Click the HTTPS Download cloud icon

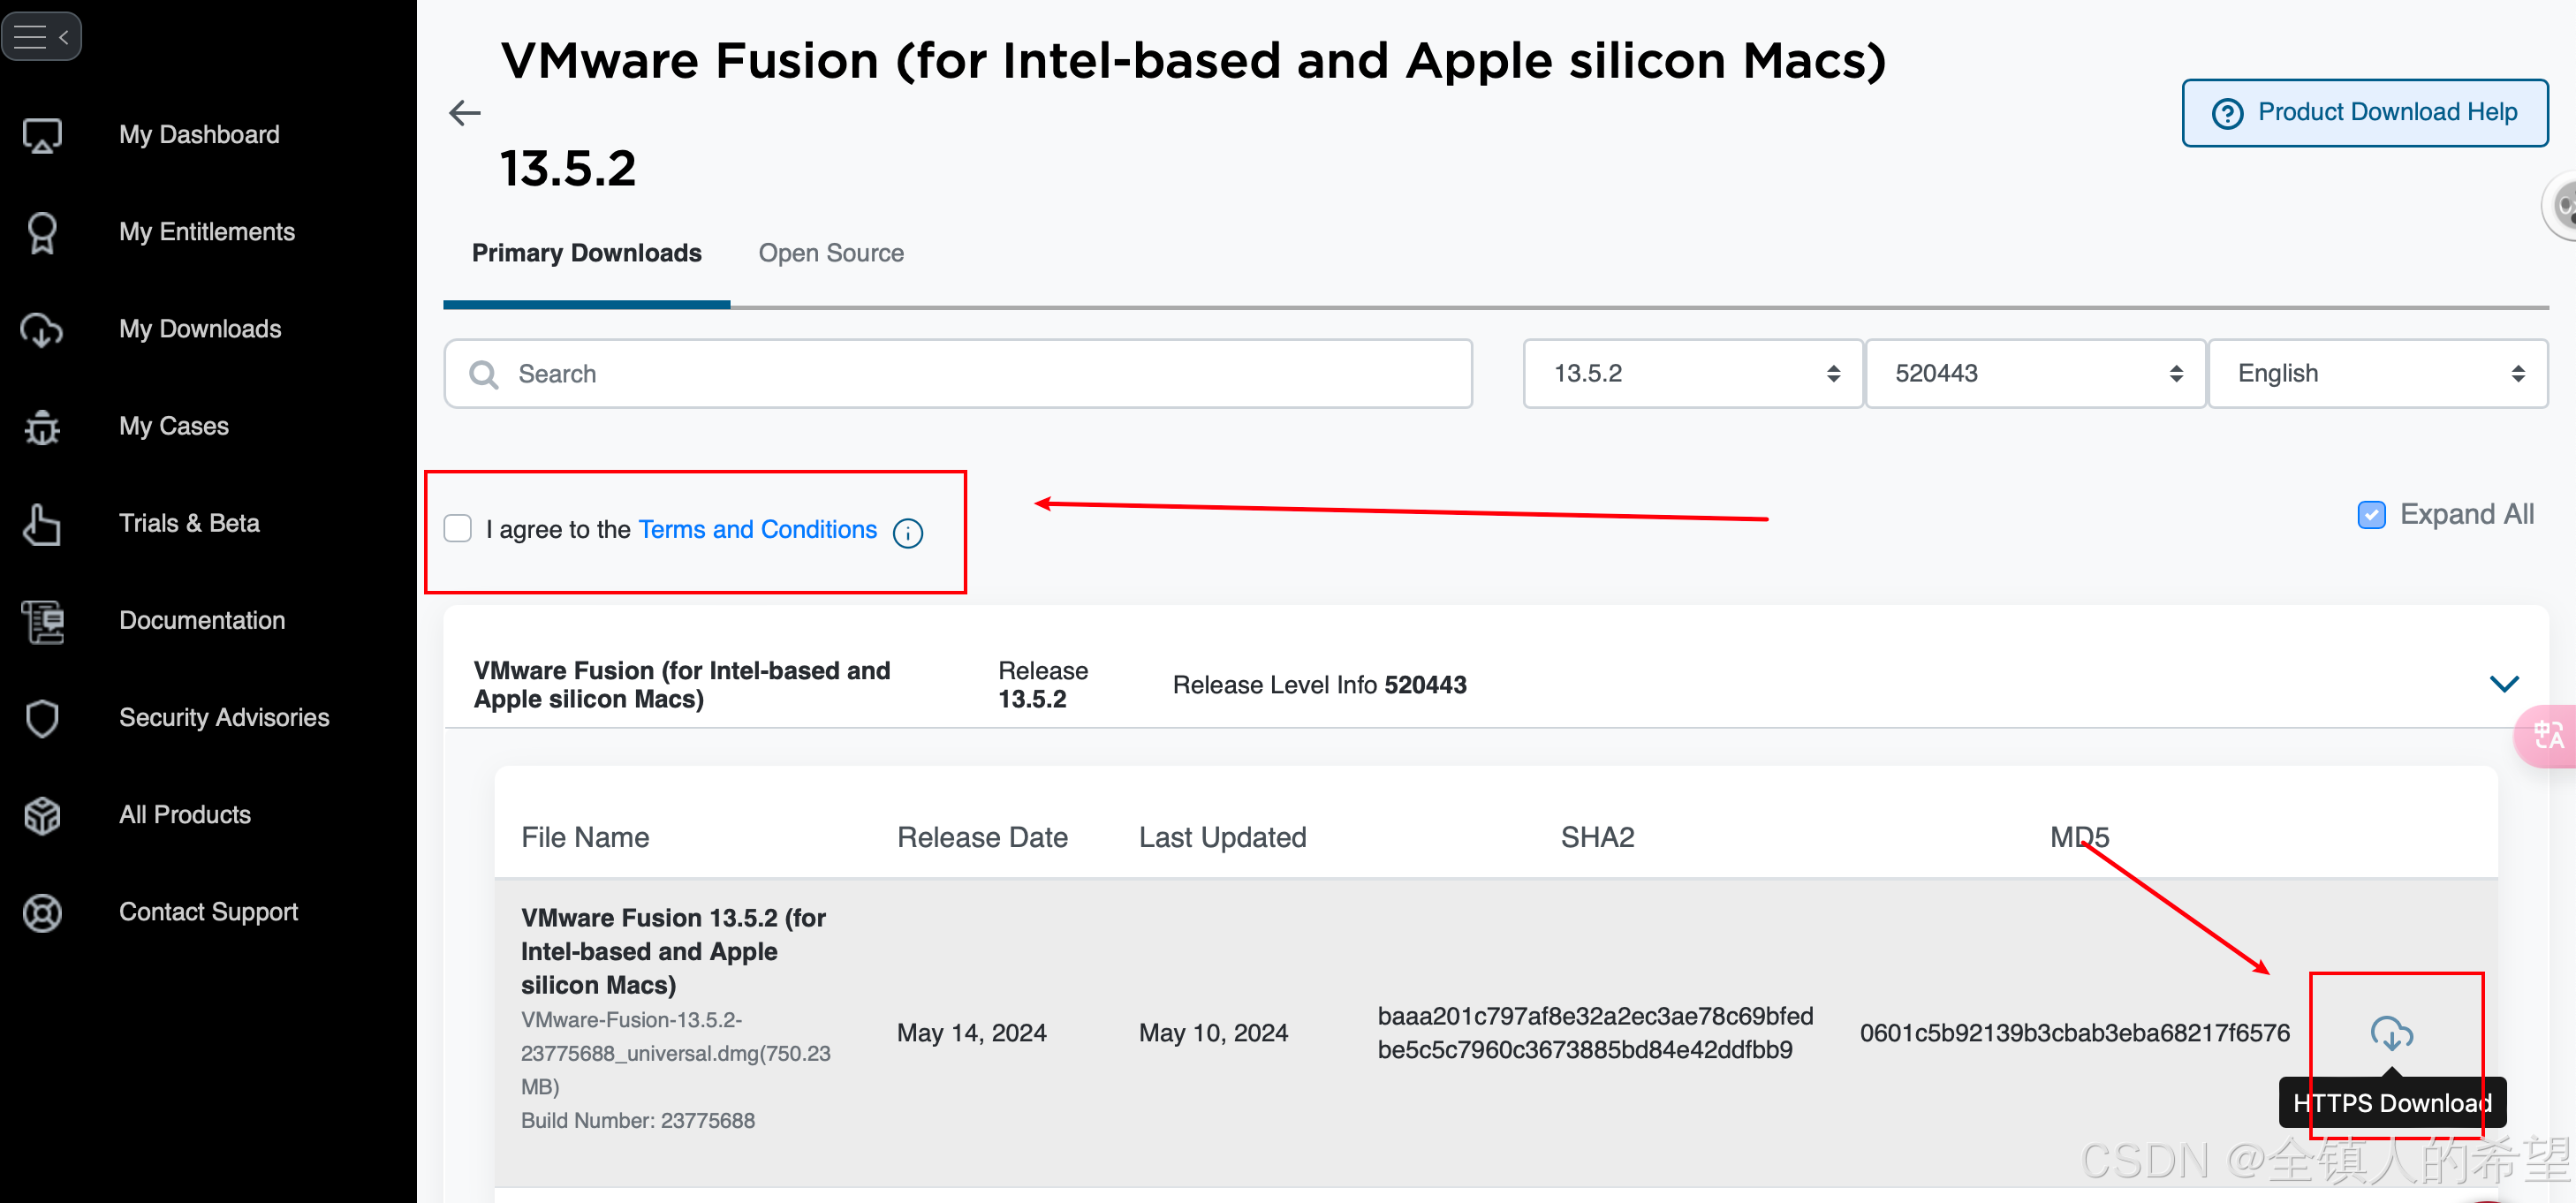[x=2391, y=1033]
